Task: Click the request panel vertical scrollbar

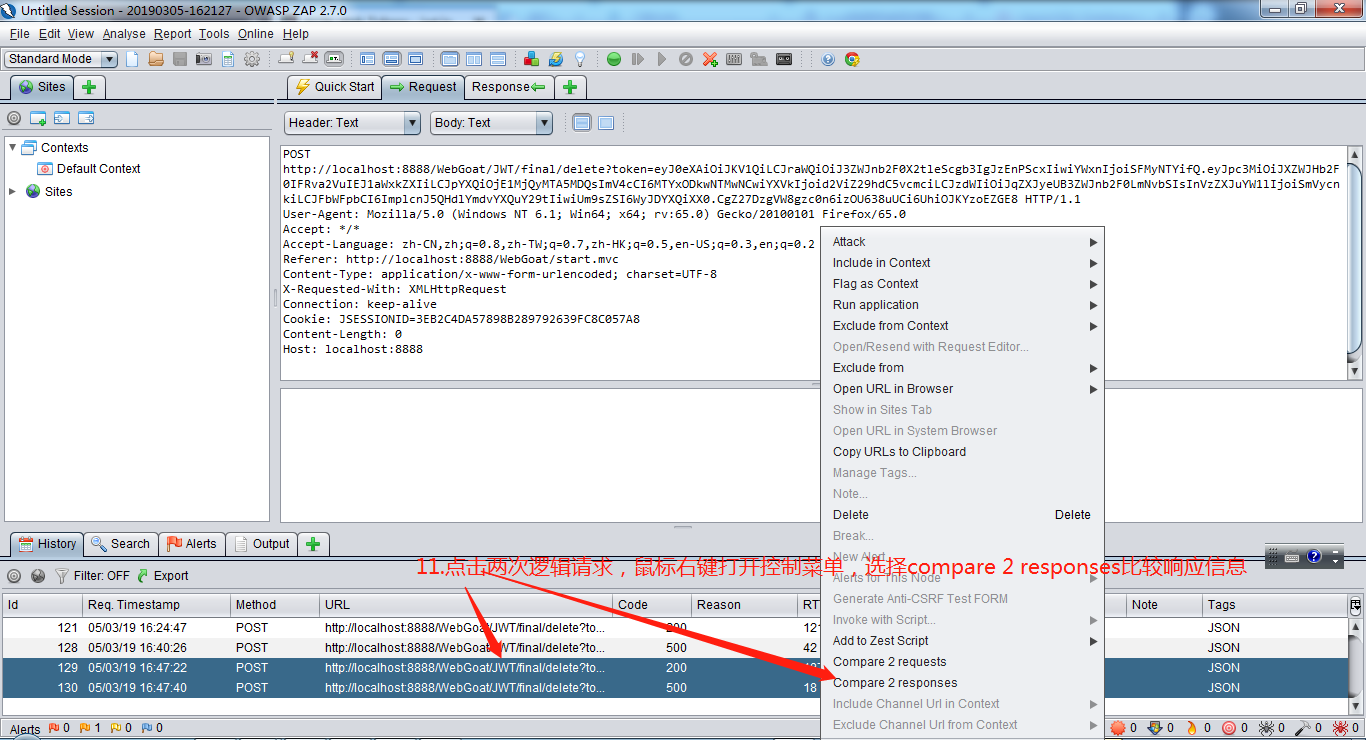Action: (1355, 263)
